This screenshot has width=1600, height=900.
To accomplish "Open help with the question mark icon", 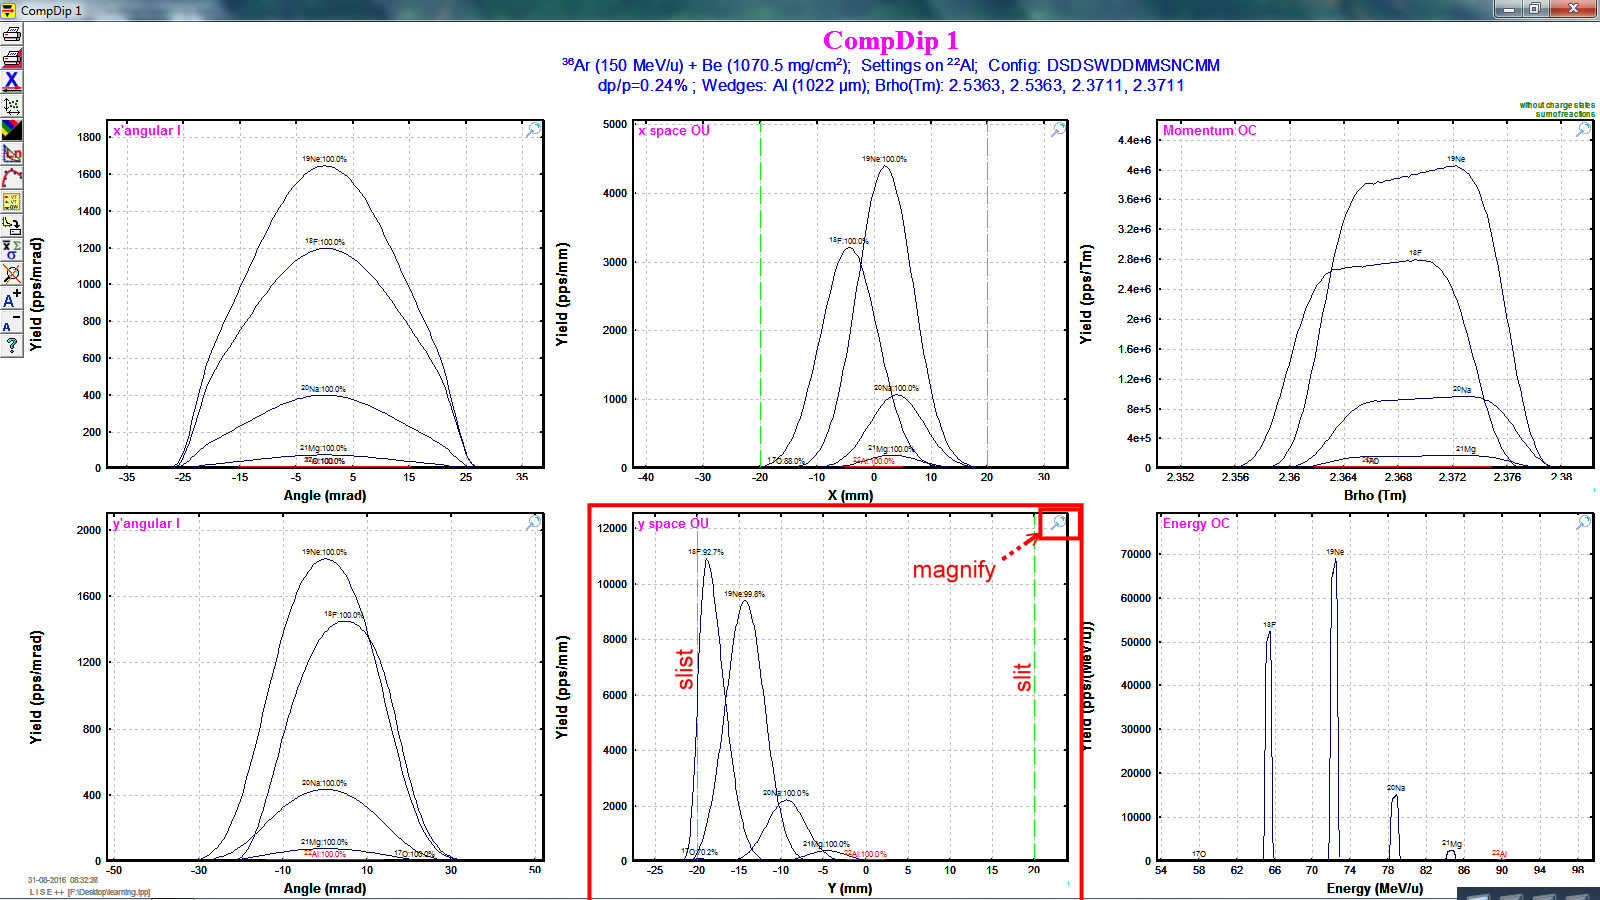I will click(11, 346).
